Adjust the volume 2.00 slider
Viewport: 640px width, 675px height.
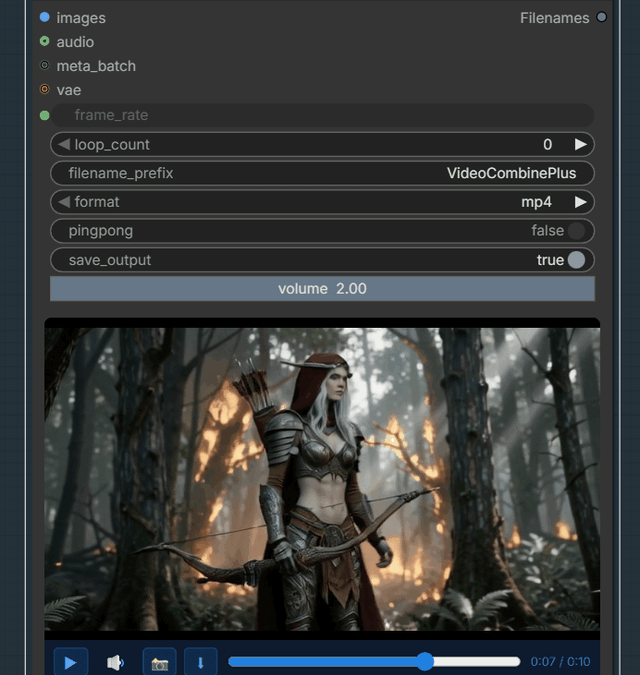pyautogui.click(x=322, y=288)
